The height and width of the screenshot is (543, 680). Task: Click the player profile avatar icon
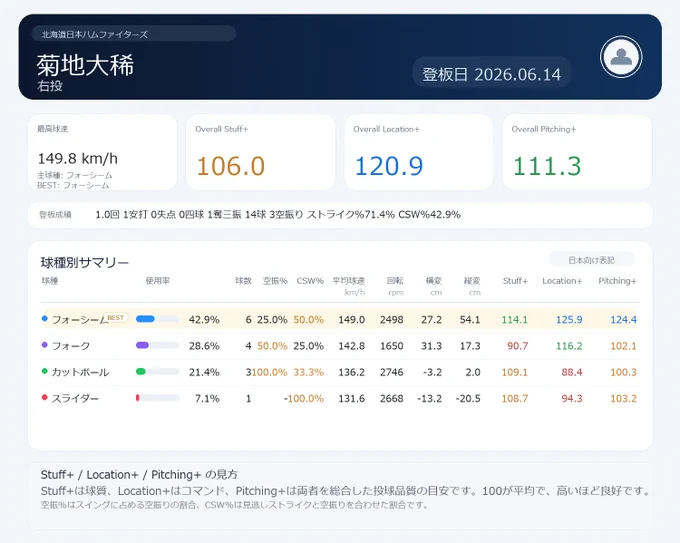(x=621, y=57)
